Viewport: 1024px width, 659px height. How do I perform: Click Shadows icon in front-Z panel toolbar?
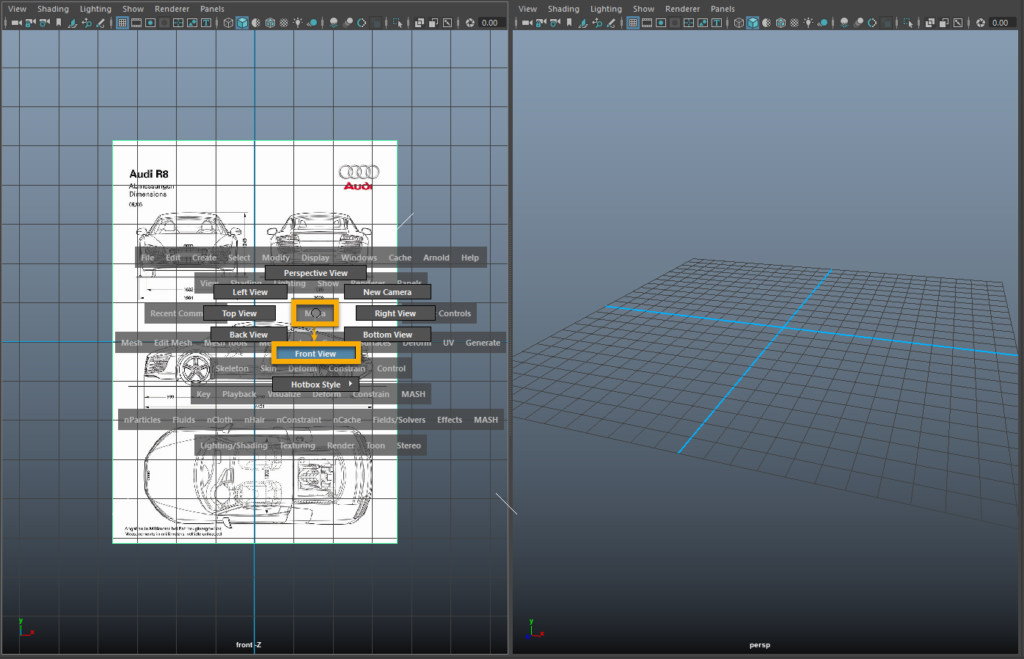pos(312,23)
